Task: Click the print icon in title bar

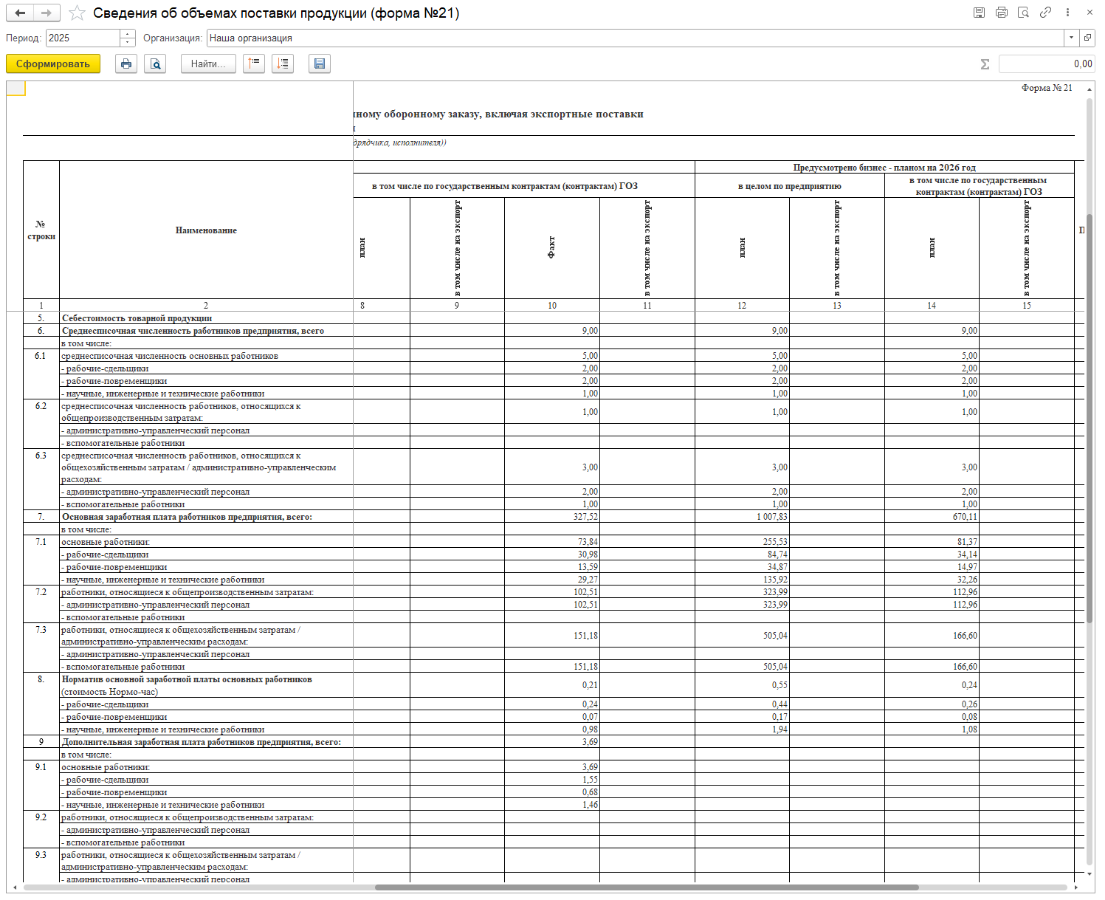Action: pos(1001,13)
